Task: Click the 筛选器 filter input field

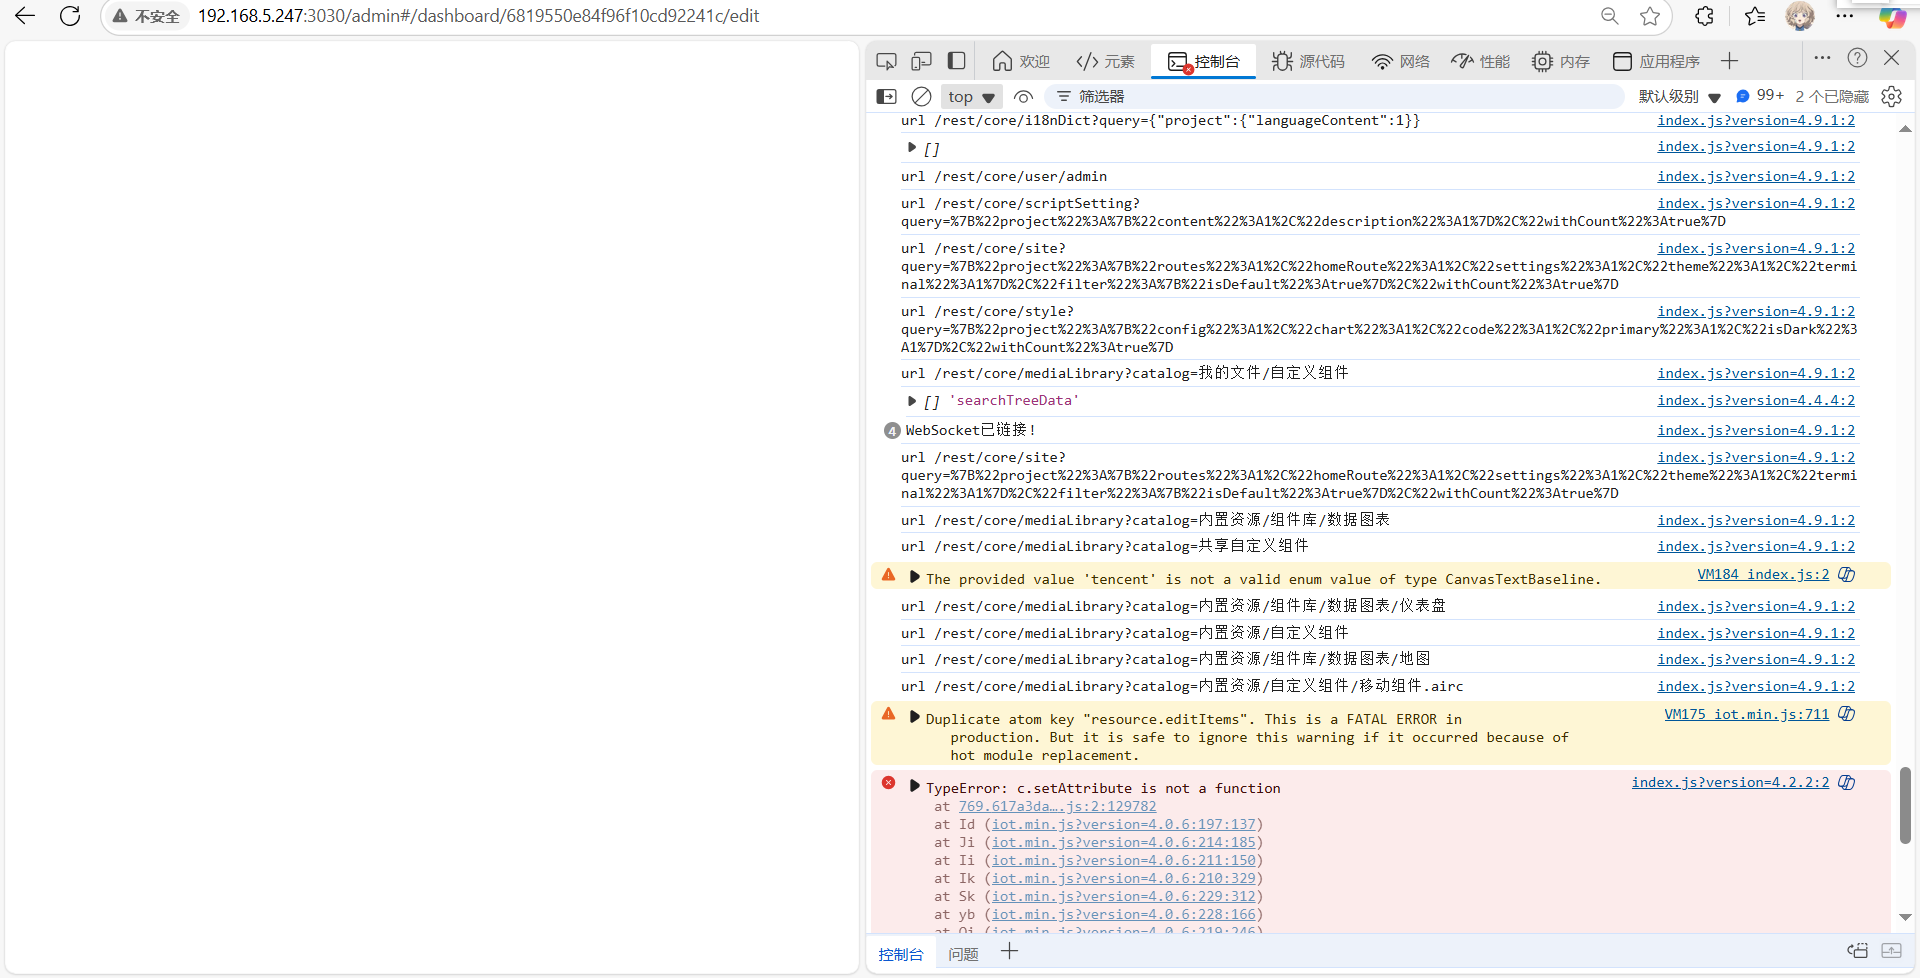Action: coord(1335,96)
